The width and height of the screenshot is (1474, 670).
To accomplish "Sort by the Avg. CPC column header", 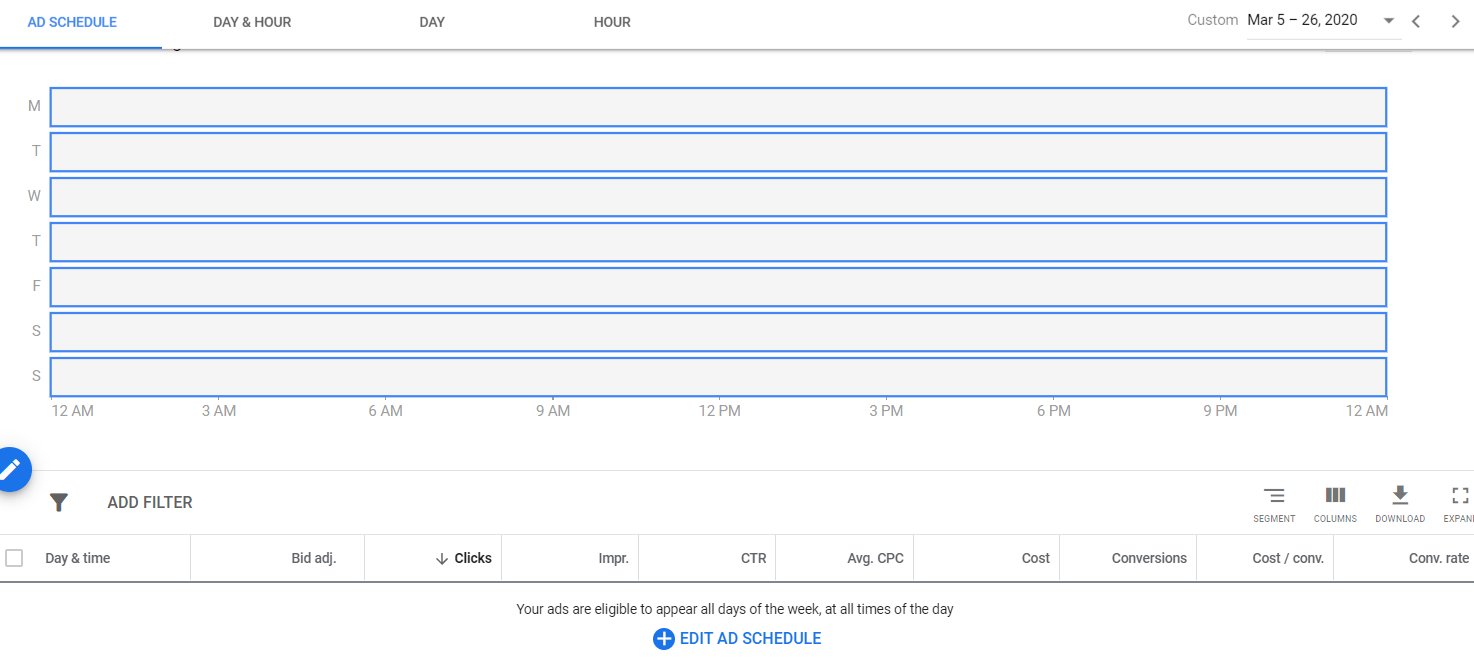I will click(x=875, y=558).
